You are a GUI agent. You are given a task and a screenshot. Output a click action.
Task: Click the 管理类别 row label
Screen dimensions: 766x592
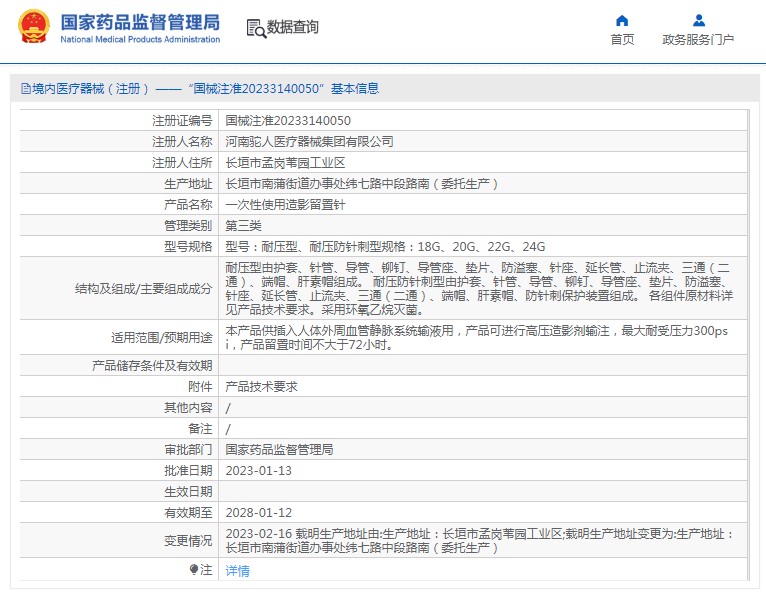pos(188,226)
